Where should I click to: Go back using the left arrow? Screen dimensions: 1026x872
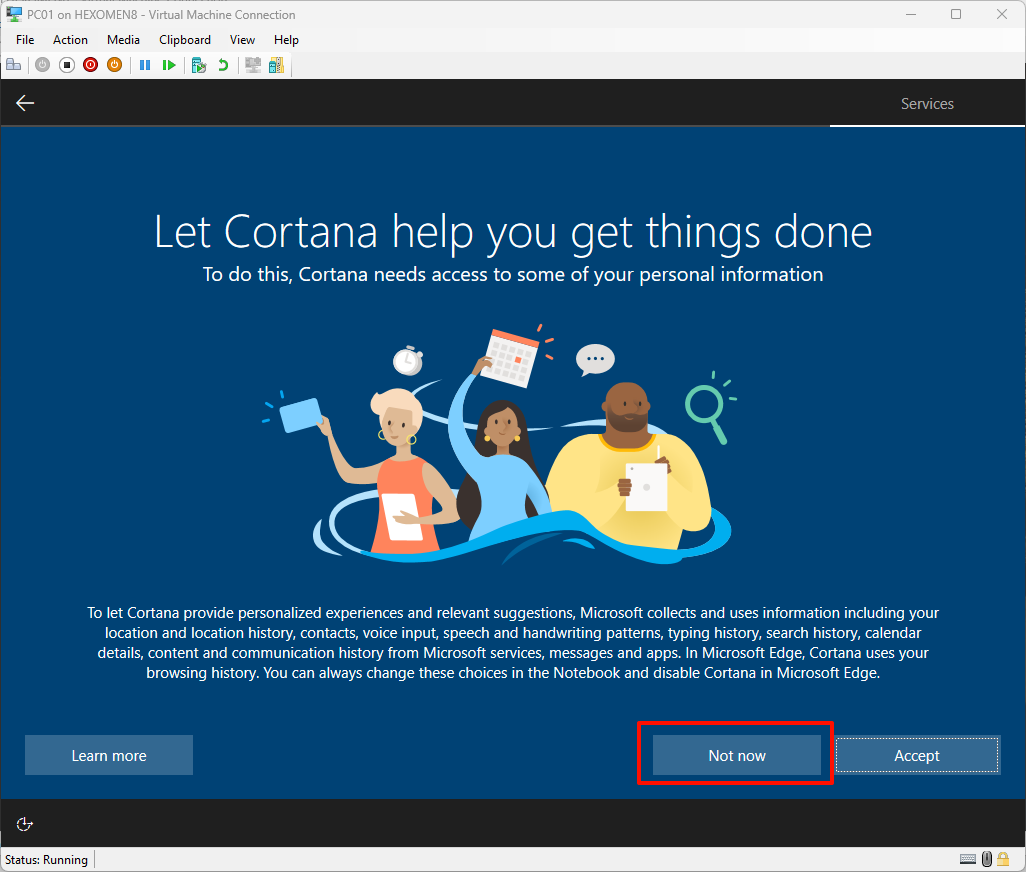pos(25,103)
